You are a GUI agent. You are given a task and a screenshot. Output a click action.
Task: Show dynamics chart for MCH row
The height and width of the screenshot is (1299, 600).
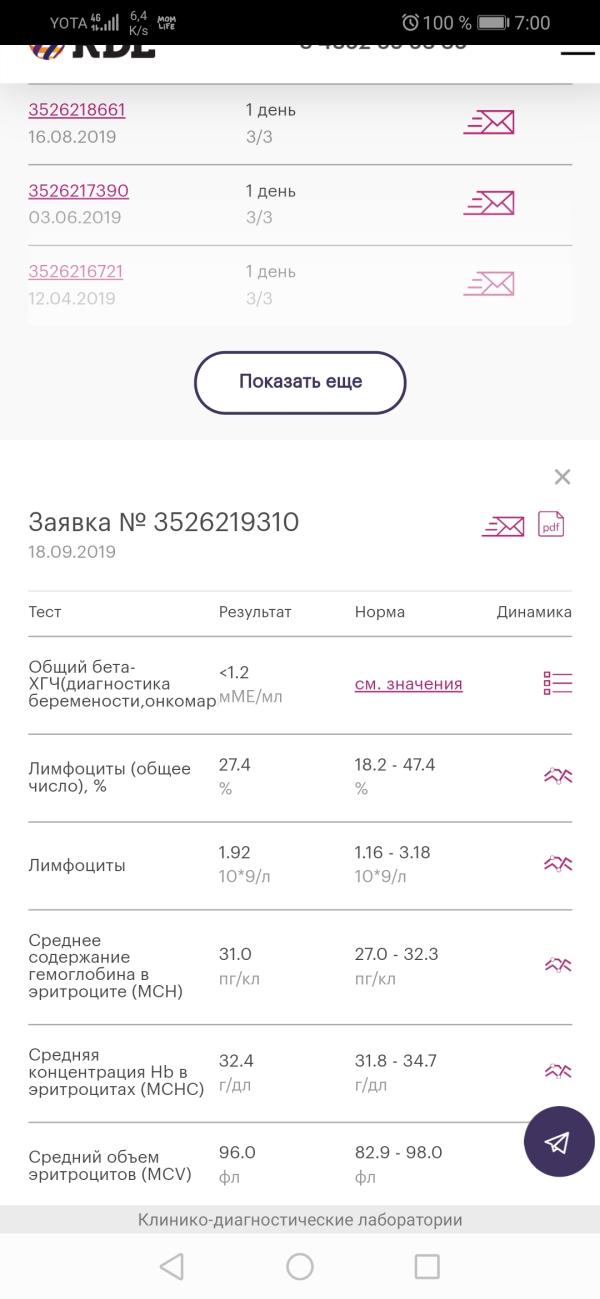pyautogui.click(x=558, y=965)
